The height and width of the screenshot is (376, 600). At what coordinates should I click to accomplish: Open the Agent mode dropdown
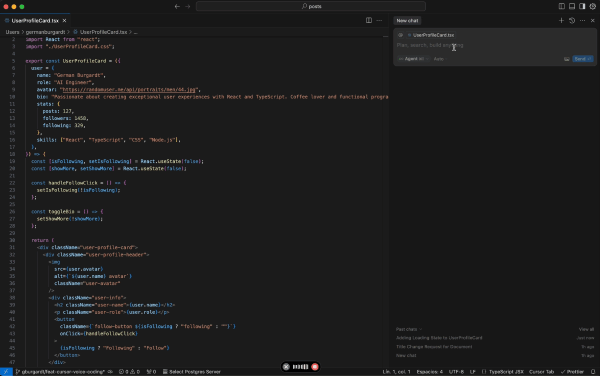pyautogui.click(x=413, y=59)
